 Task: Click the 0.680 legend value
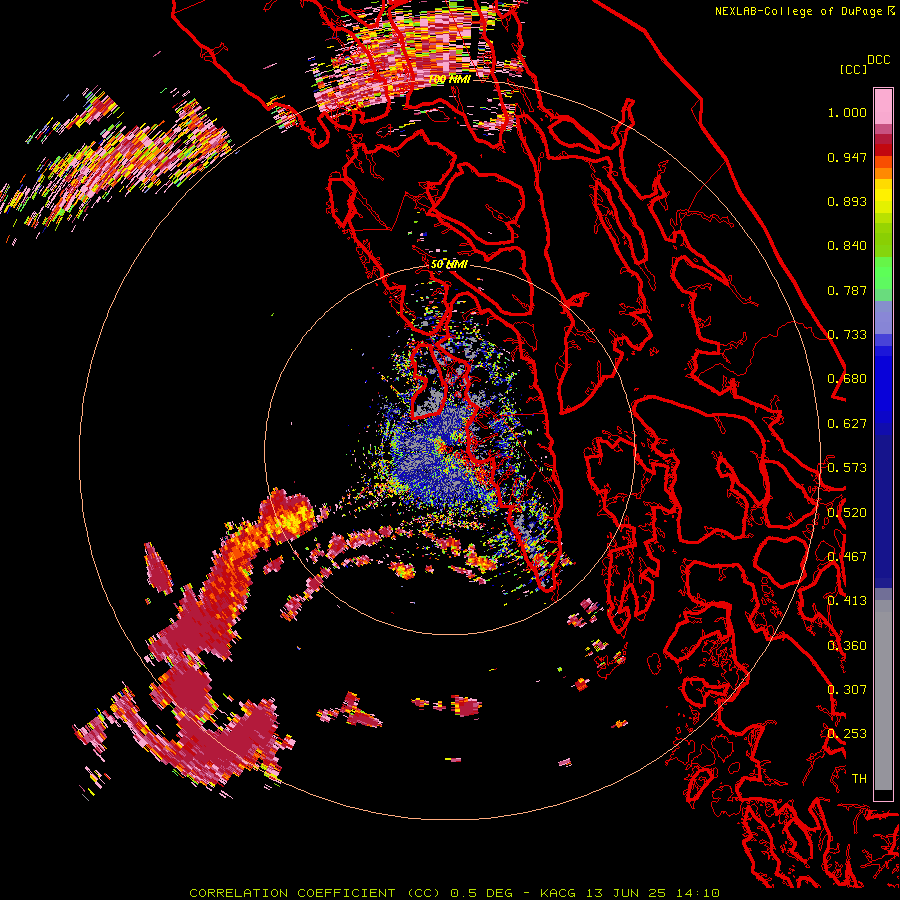point(847,379)
